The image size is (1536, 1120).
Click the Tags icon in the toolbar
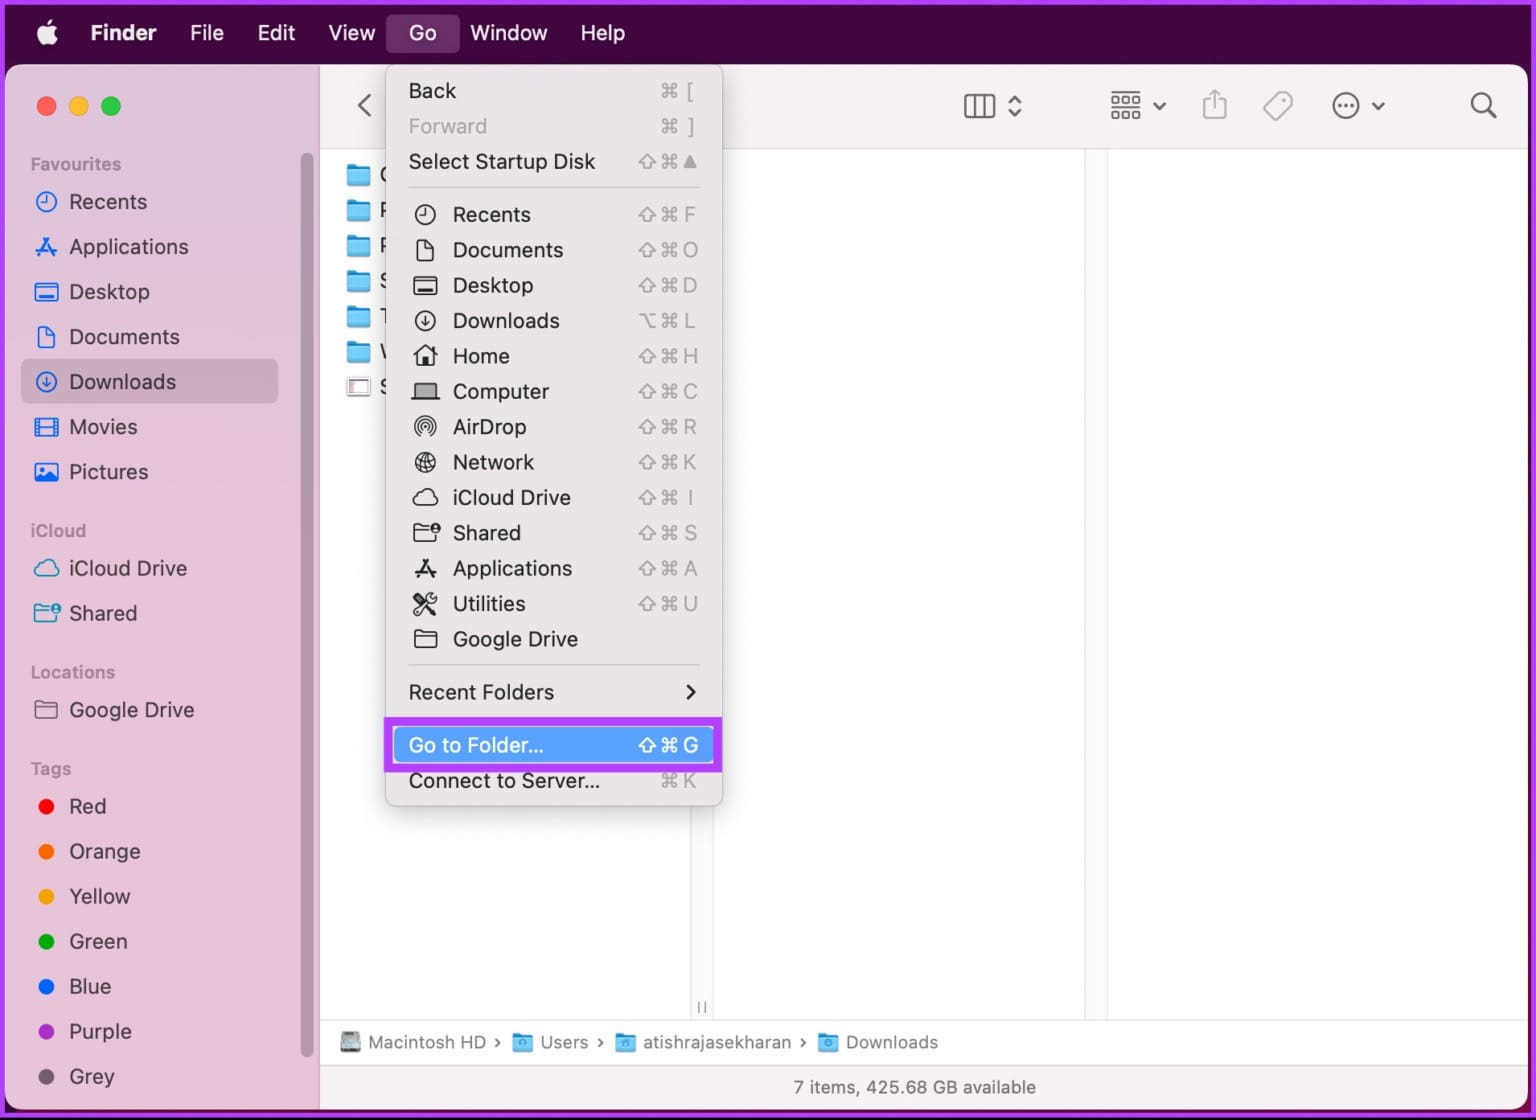point(1278,105)
